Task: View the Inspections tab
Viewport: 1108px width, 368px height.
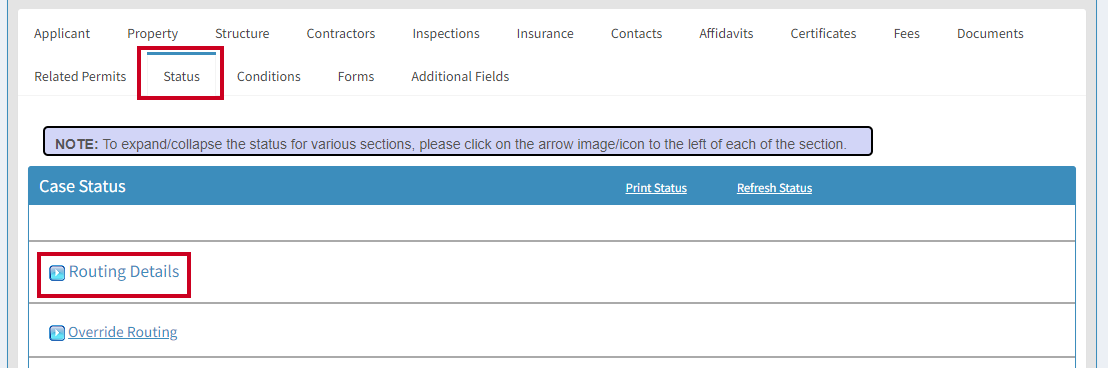Action: (x=446, y=33)
